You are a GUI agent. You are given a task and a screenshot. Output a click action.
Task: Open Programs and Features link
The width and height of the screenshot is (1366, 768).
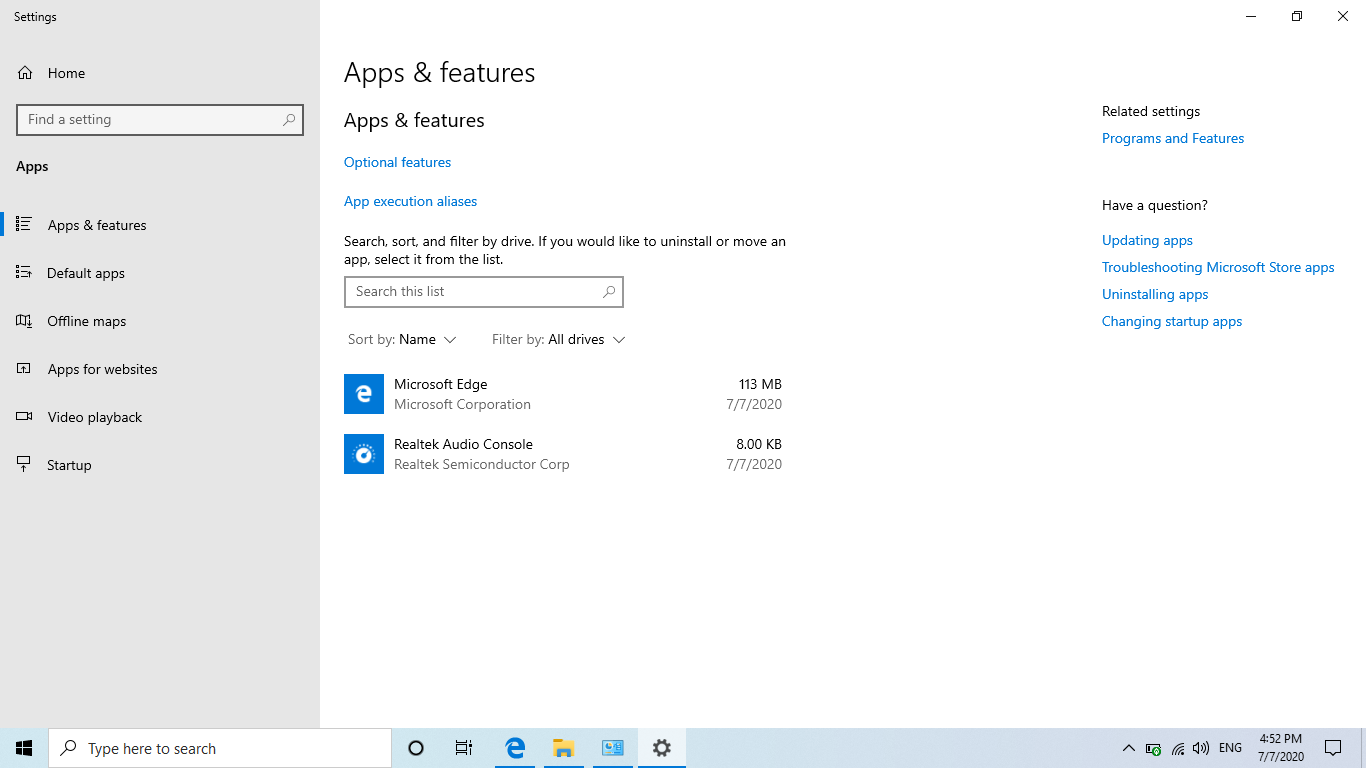coord(1173,138)
